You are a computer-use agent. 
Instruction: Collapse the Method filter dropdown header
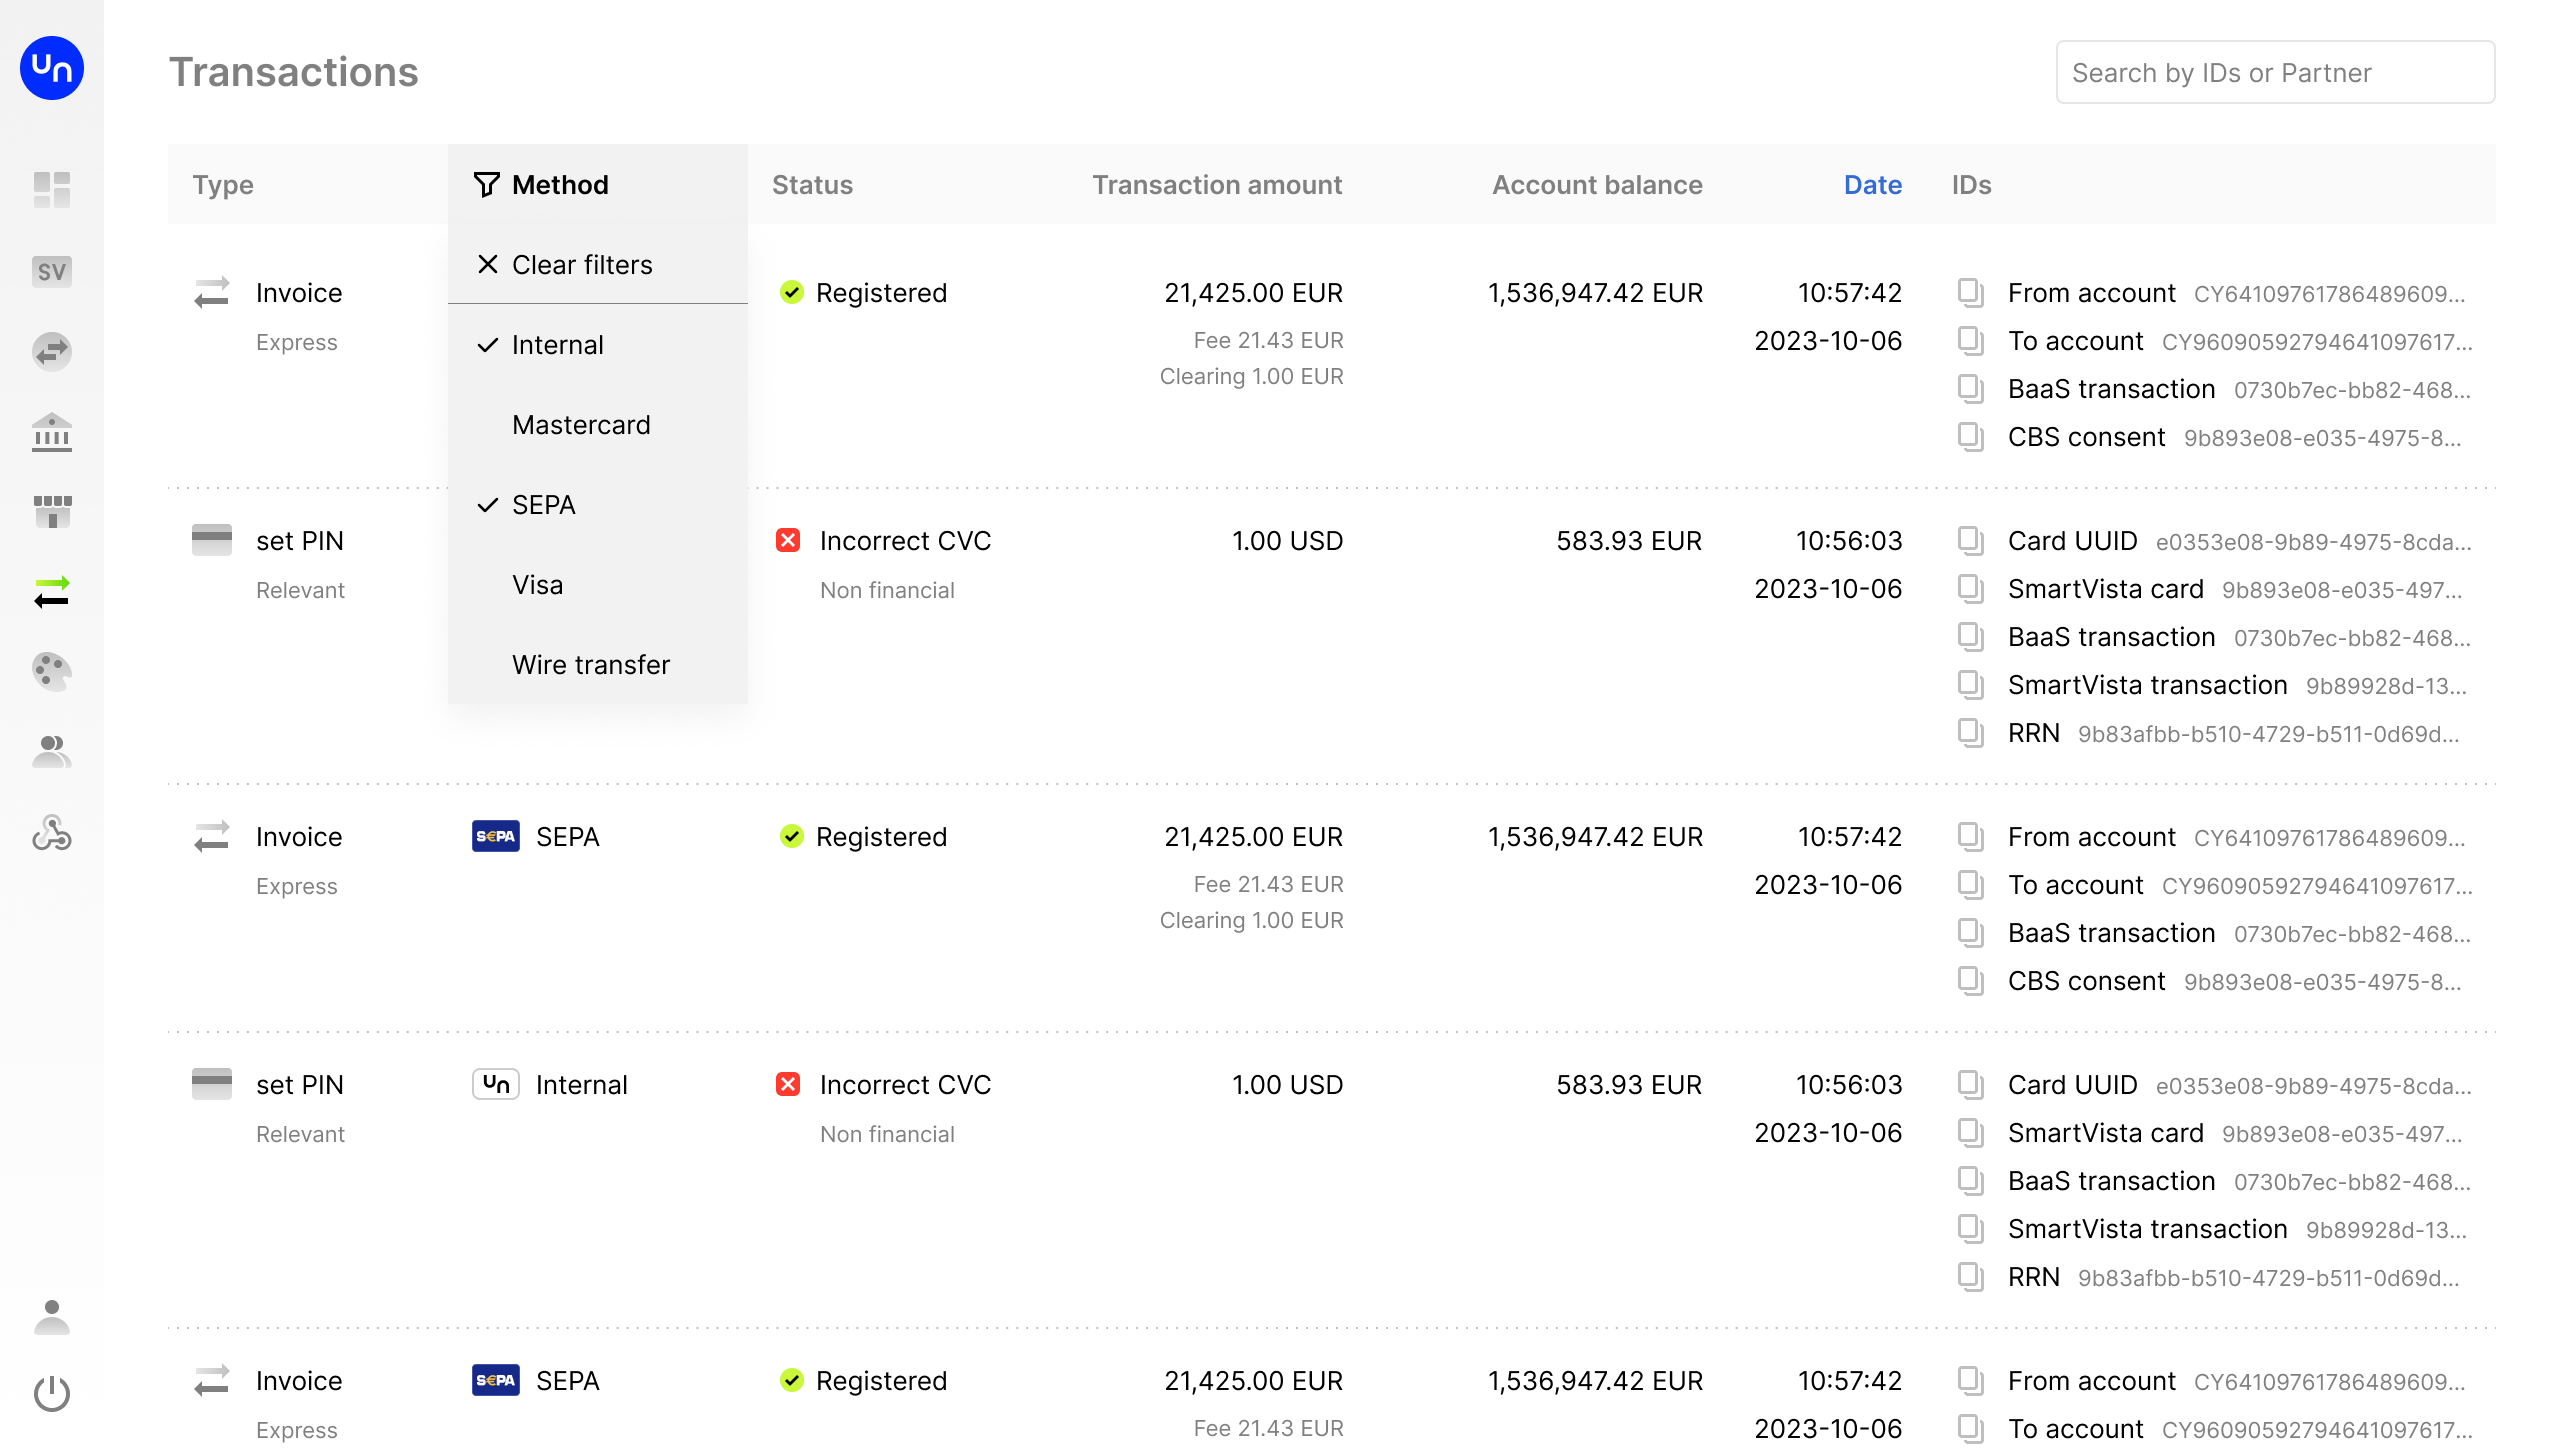(598, 184)
